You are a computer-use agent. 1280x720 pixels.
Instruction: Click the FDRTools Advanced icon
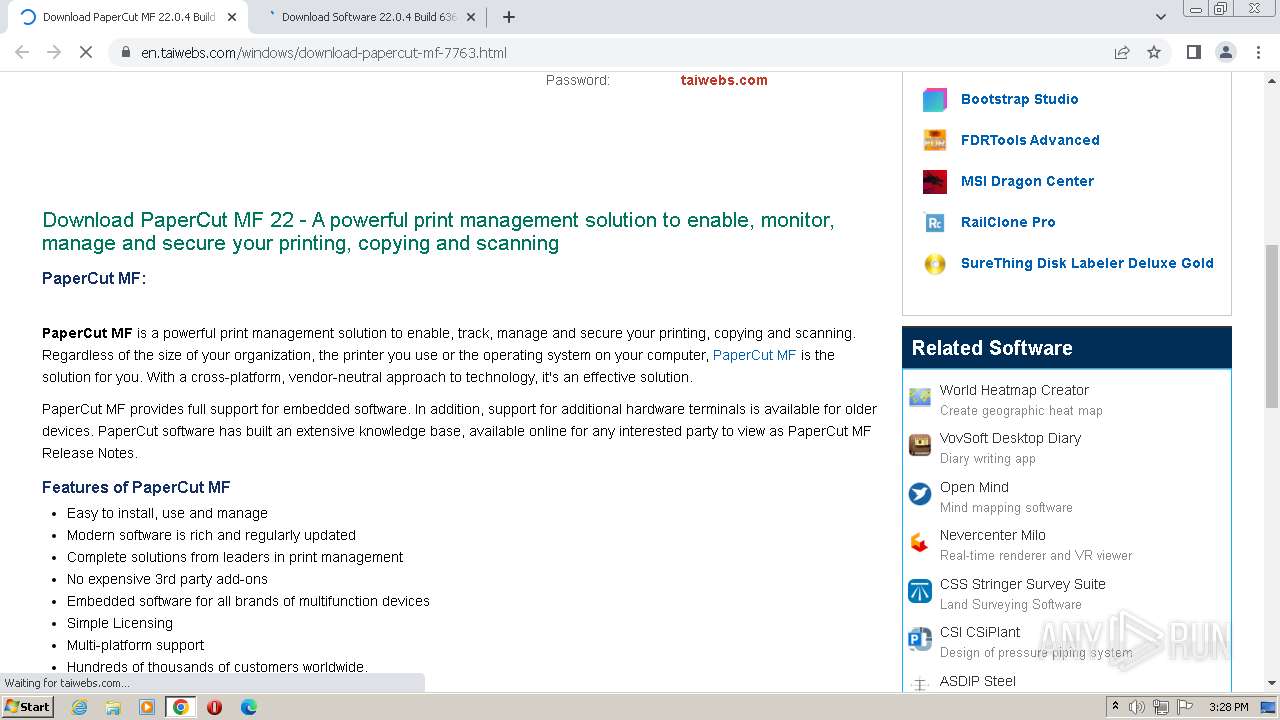(x=934, y=140)
